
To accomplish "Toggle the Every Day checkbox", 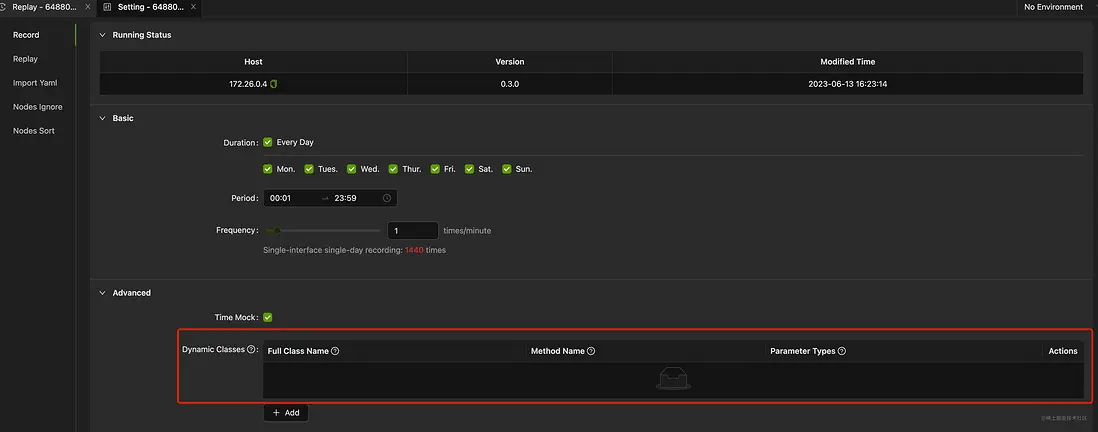I will point(267,142).
